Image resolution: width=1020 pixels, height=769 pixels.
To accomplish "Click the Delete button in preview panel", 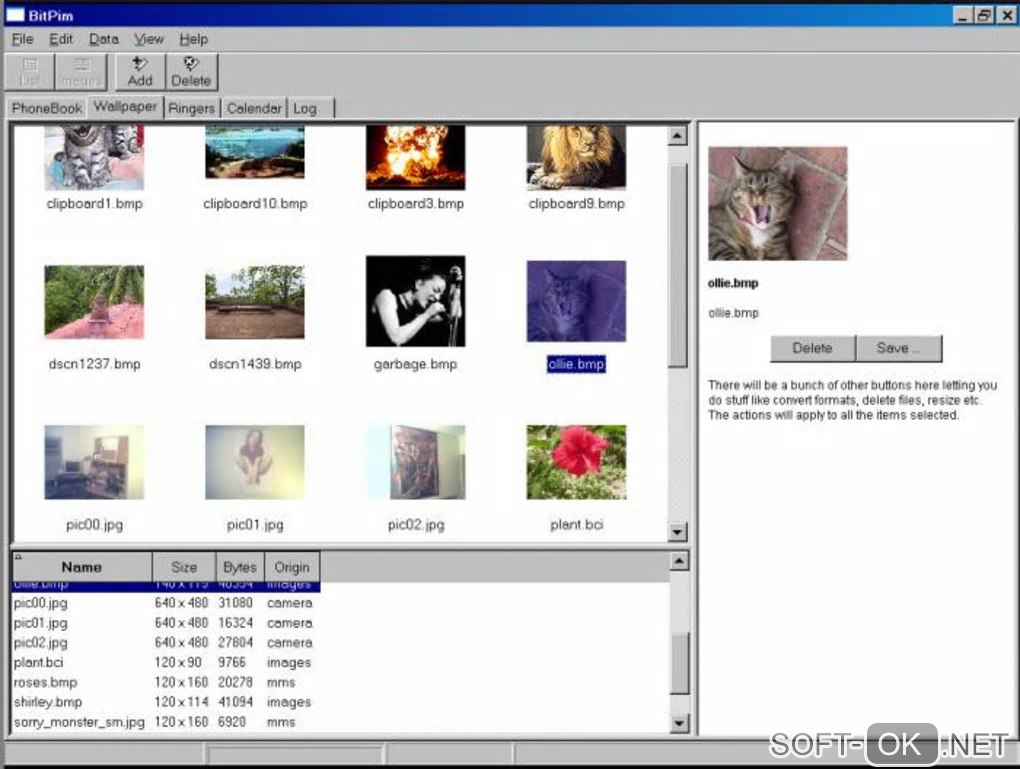I will [812, 348].
